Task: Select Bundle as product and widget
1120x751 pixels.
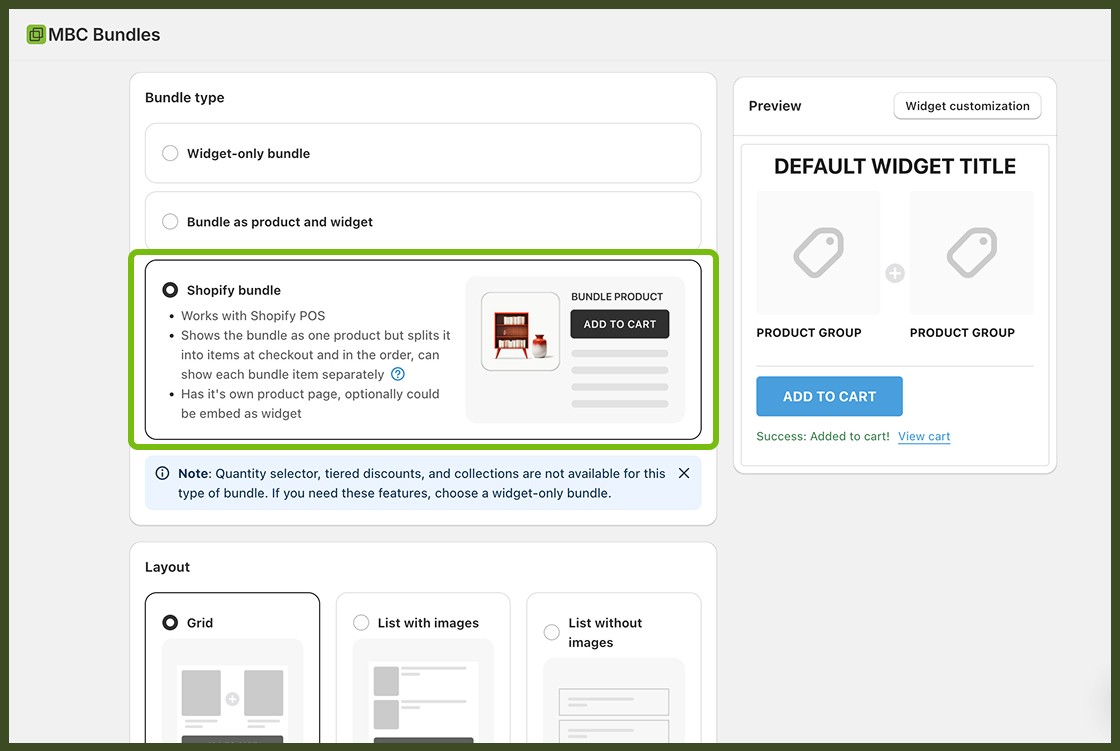Action: [170, 221]
